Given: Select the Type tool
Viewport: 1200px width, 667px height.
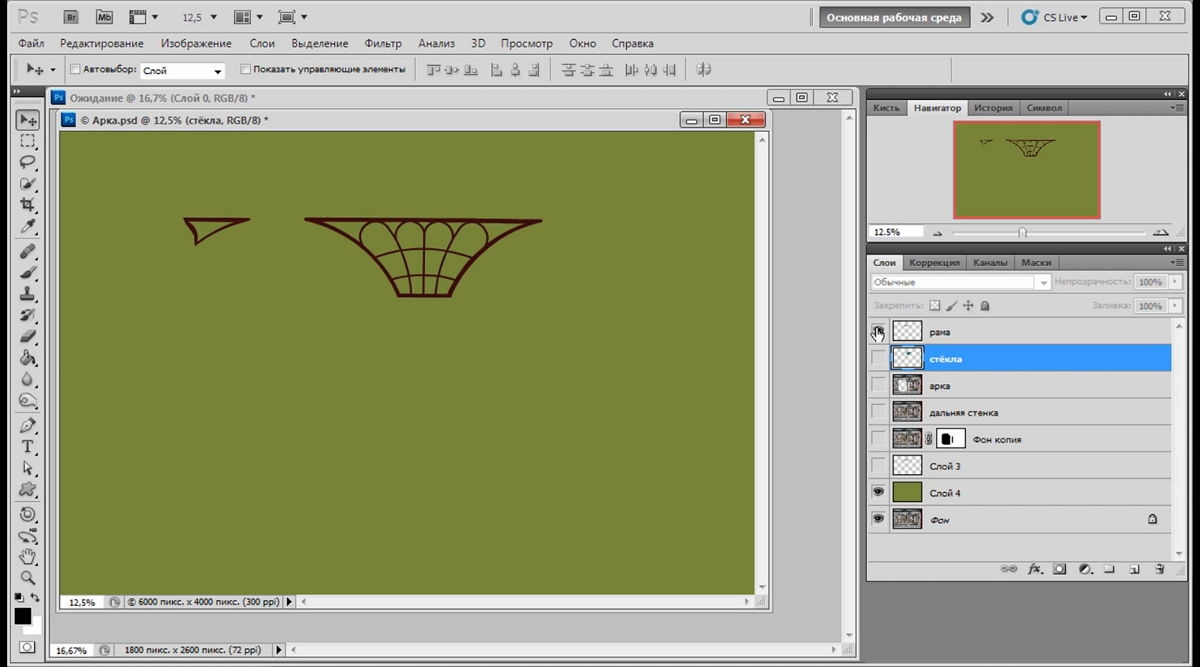Looking at the screenshot, I should 28,446.
